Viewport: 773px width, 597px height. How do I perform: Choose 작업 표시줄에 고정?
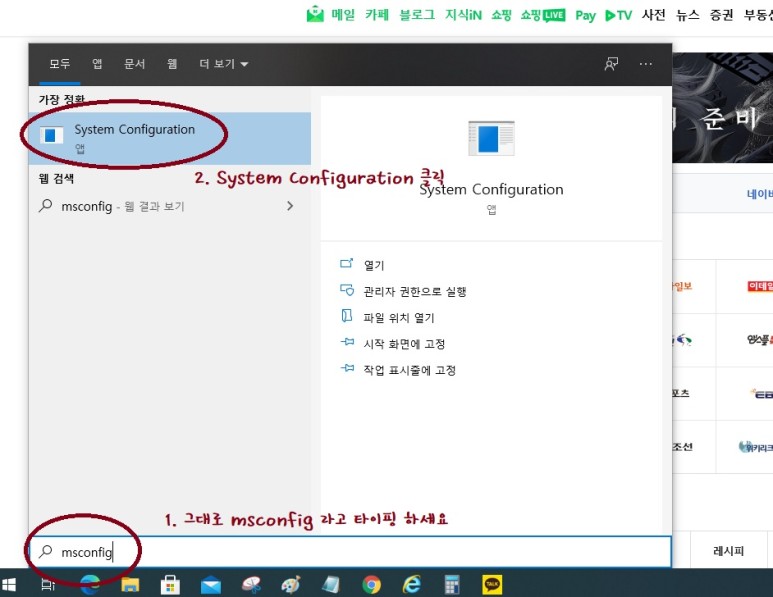point(409,370)
